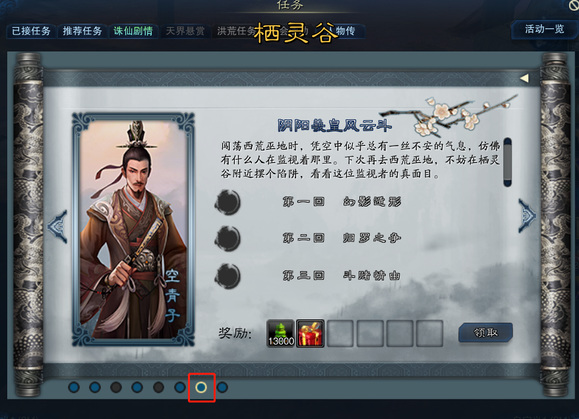The width and height of the screenshot is (579, 419).
Task: Click the 空青子 character portrait card
Action: [133, 230]
